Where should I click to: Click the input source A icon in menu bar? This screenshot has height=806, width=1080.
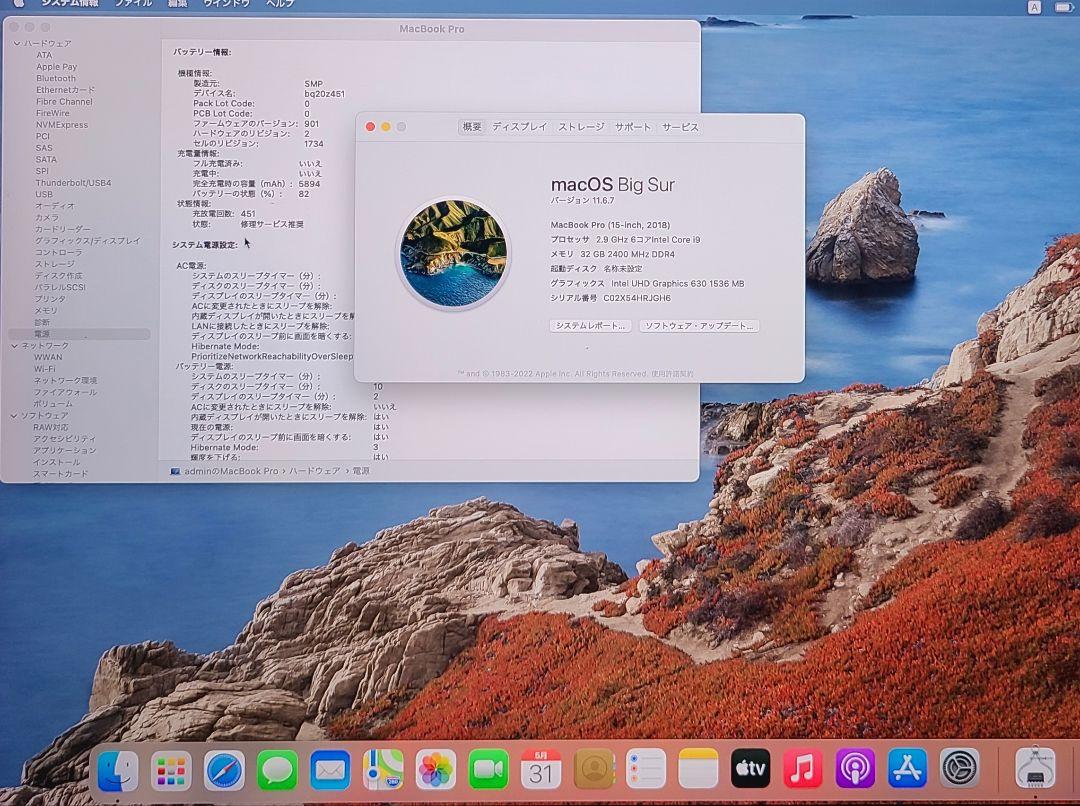click(1035, 7)
